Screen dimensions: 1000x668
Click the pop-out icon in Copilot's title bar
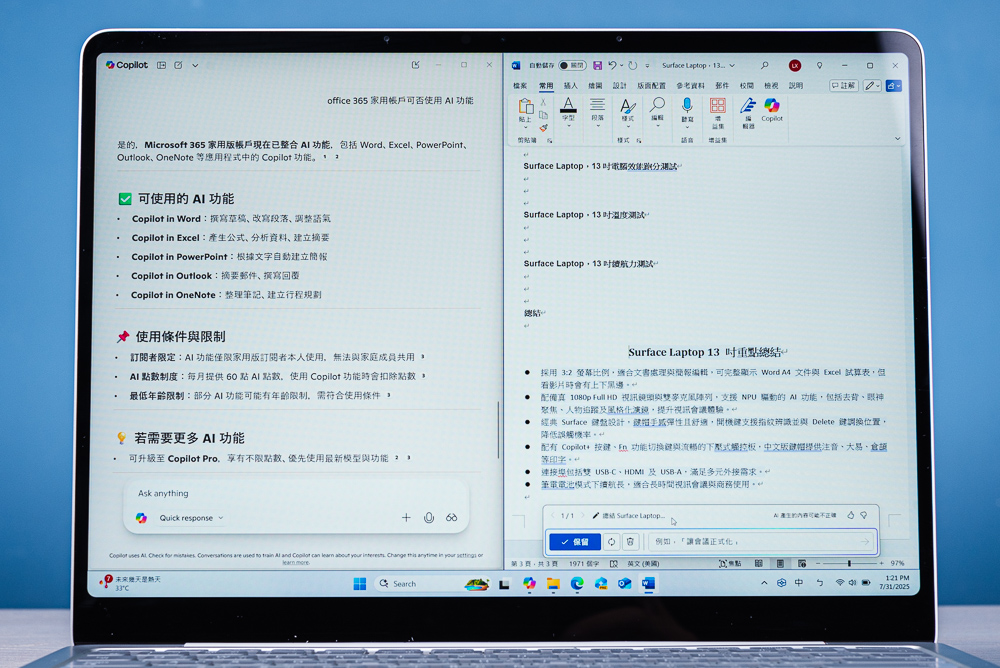click(416, 64)
